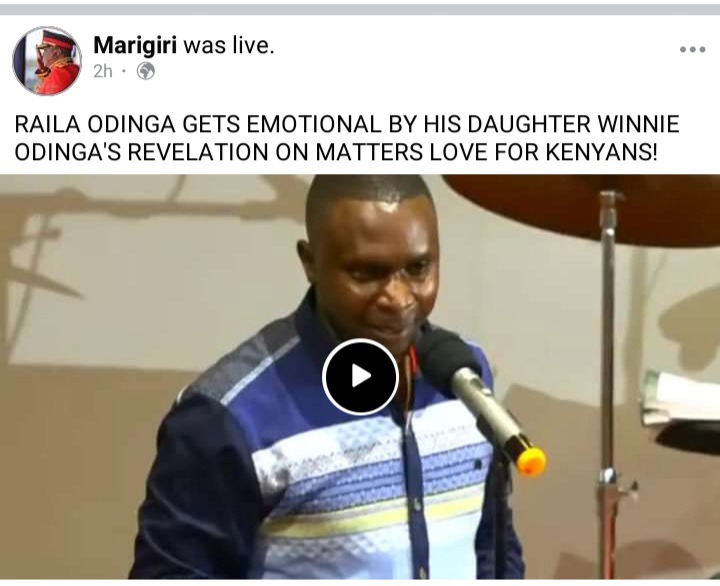This screenshot has width=720, height=586.
Task: Click the 'RAILA ODINGA GETS EMOTIONAL' caption line
Action: pyautogui.click(x=347, y=124)
